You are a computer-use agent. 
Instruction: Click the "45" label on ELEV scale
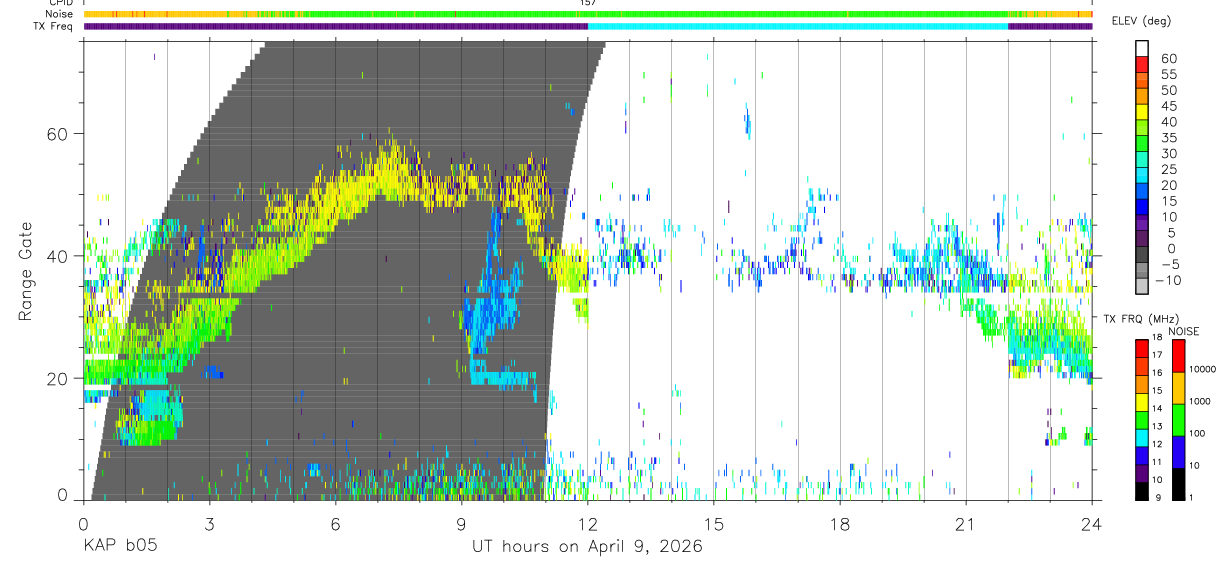click(x=1168, y=106)
